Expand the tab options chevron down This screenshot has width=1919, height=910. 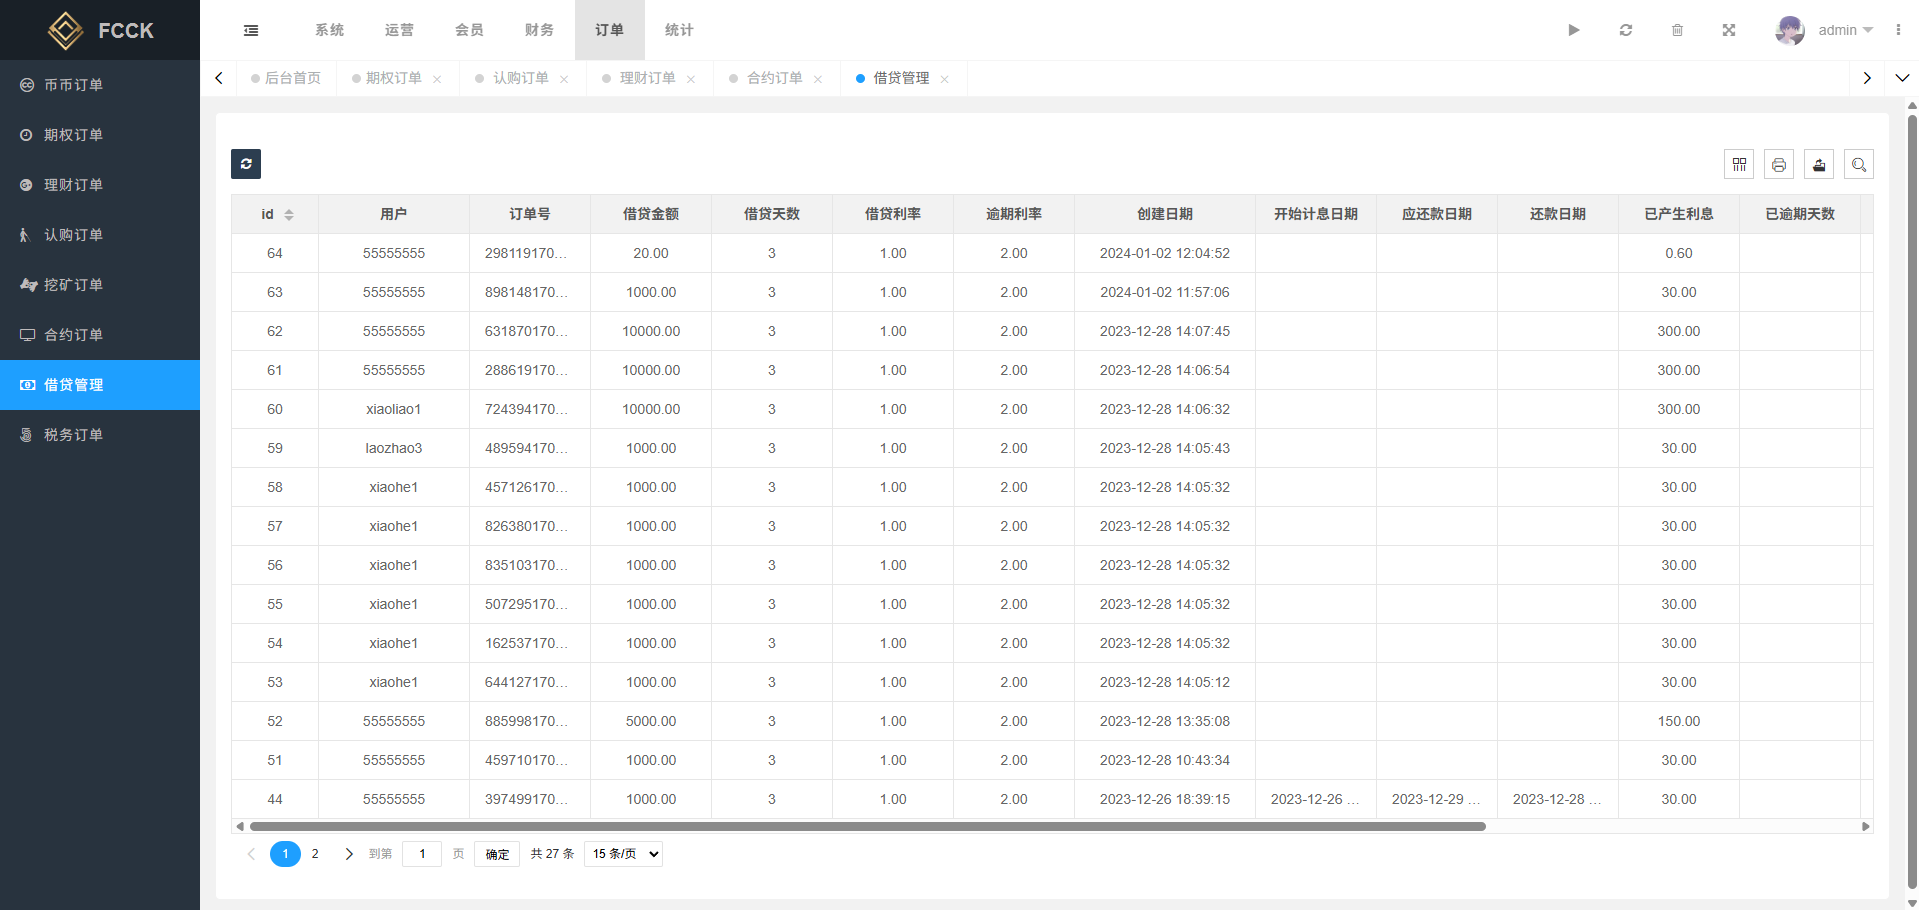coord(1902,78)
